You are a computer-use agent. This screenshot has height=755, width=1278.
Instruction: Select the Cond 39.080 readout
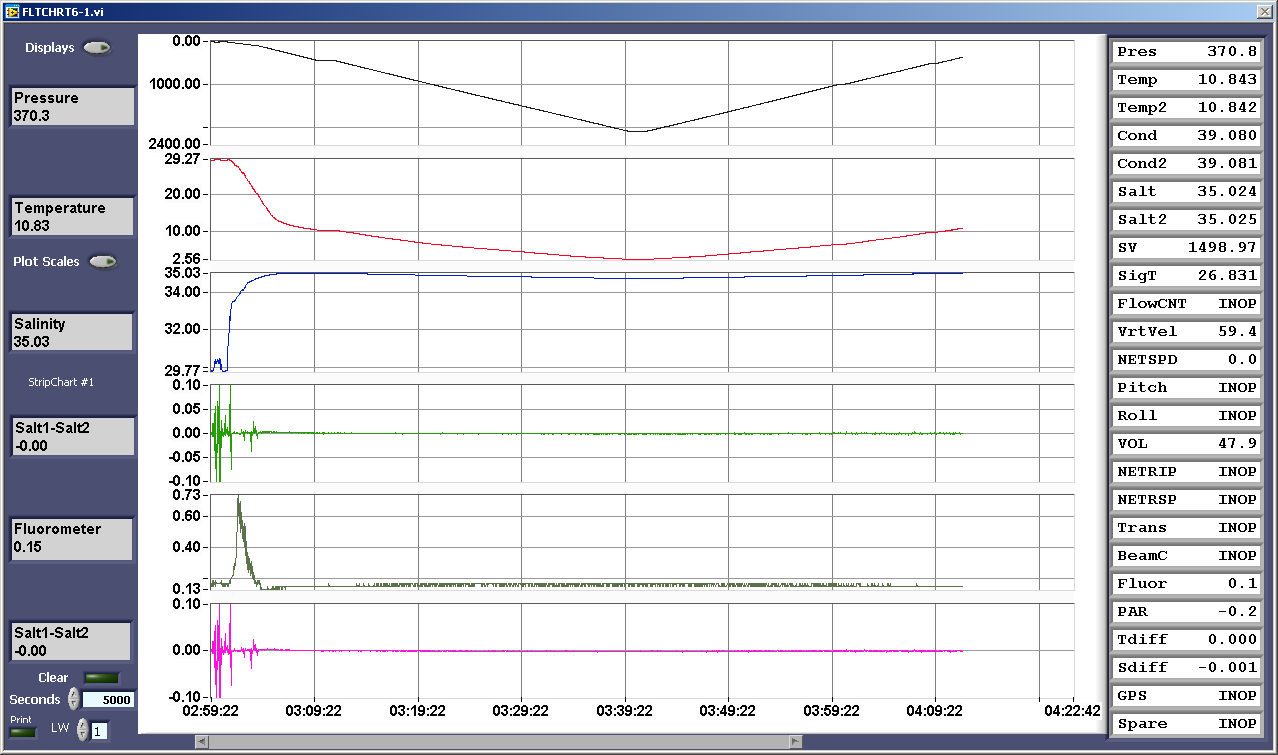point(1187,136)
